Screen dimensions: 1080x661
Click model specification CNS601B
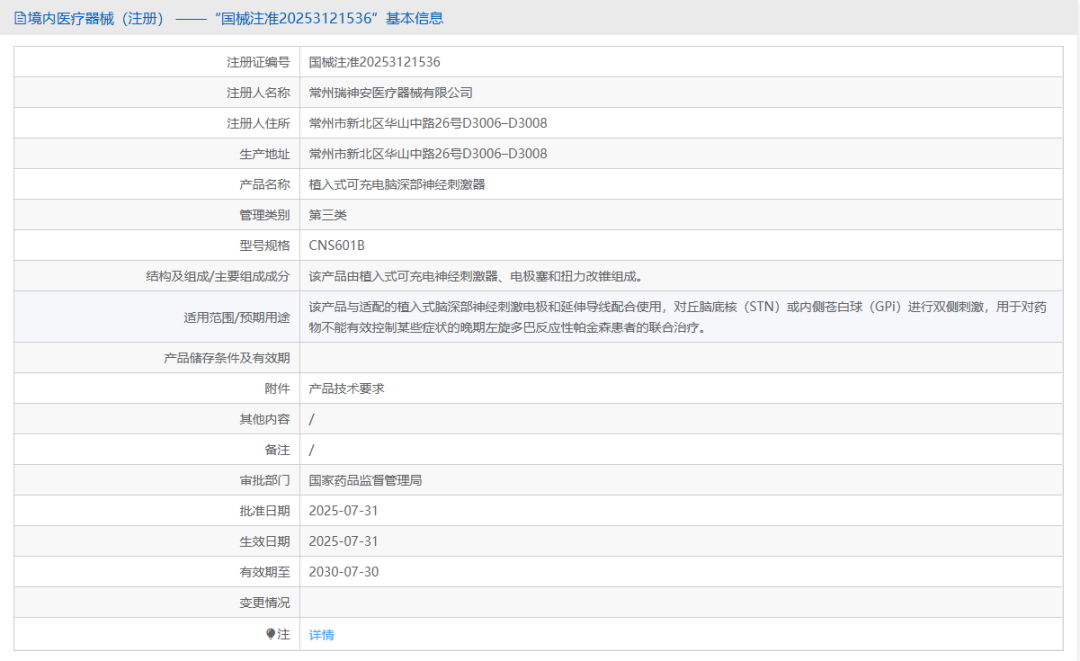point(336,245)
